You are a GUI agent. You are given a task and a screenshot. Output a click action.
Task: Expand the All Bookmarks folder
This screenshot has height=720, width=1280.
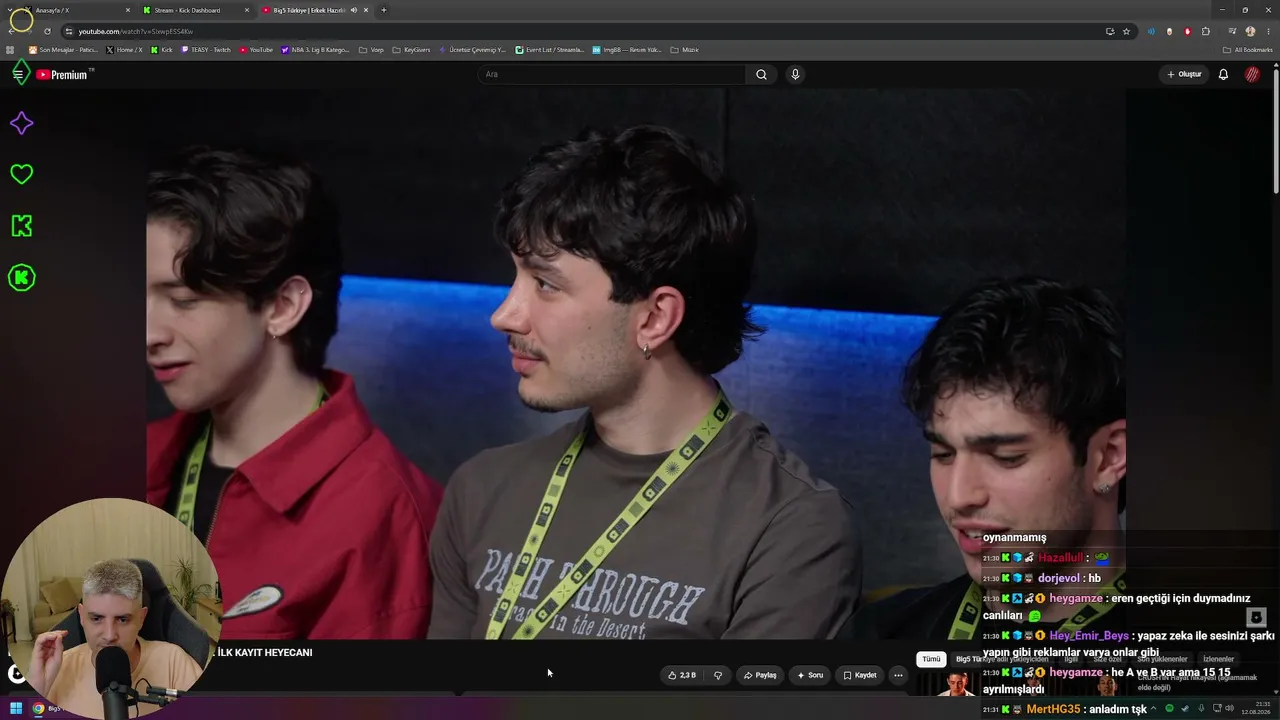point(1248,50)
